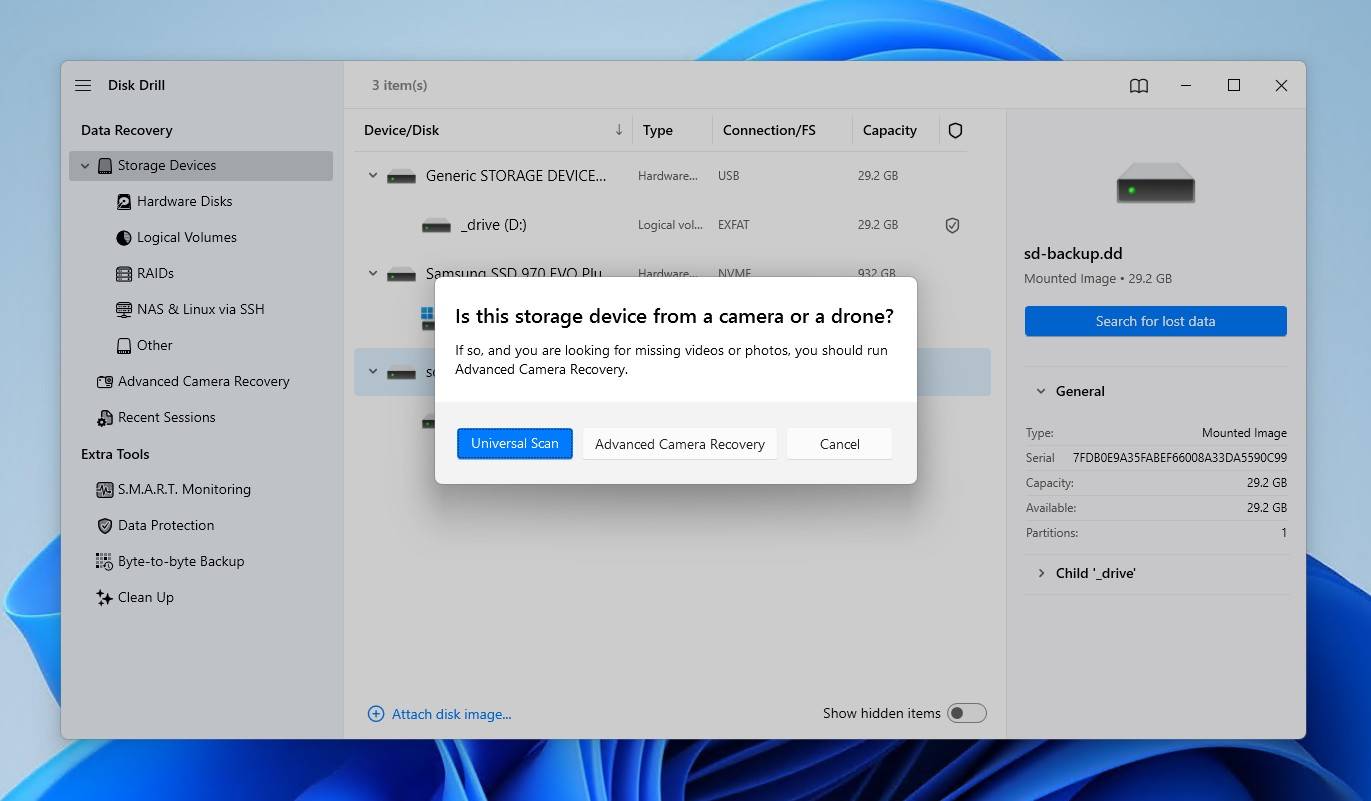
Task: Click Attach disk image link
Action: [x=450, y=714]
